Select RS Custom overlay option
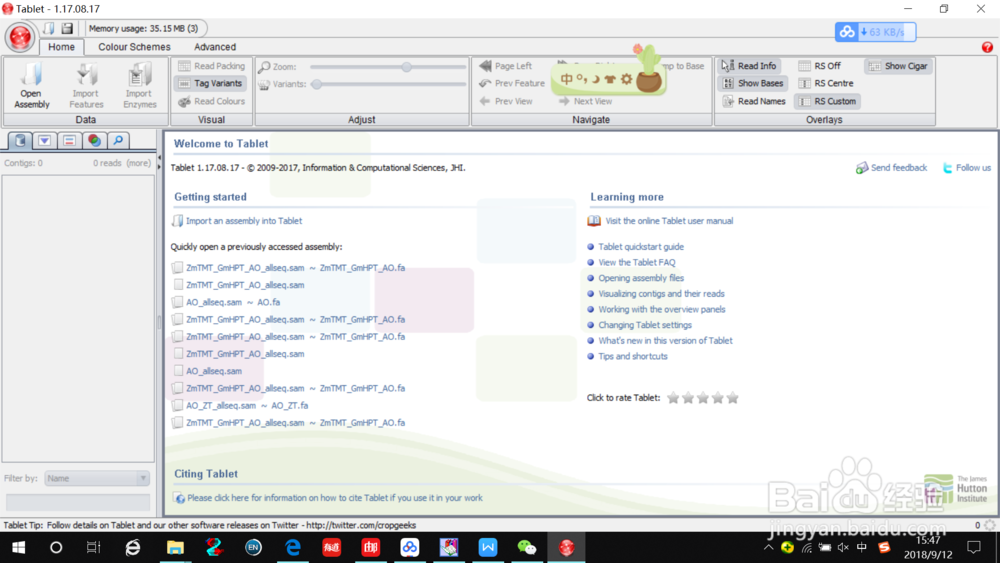Image resolution: width=1000 pixels, height=563 pixels. (827, 101)
